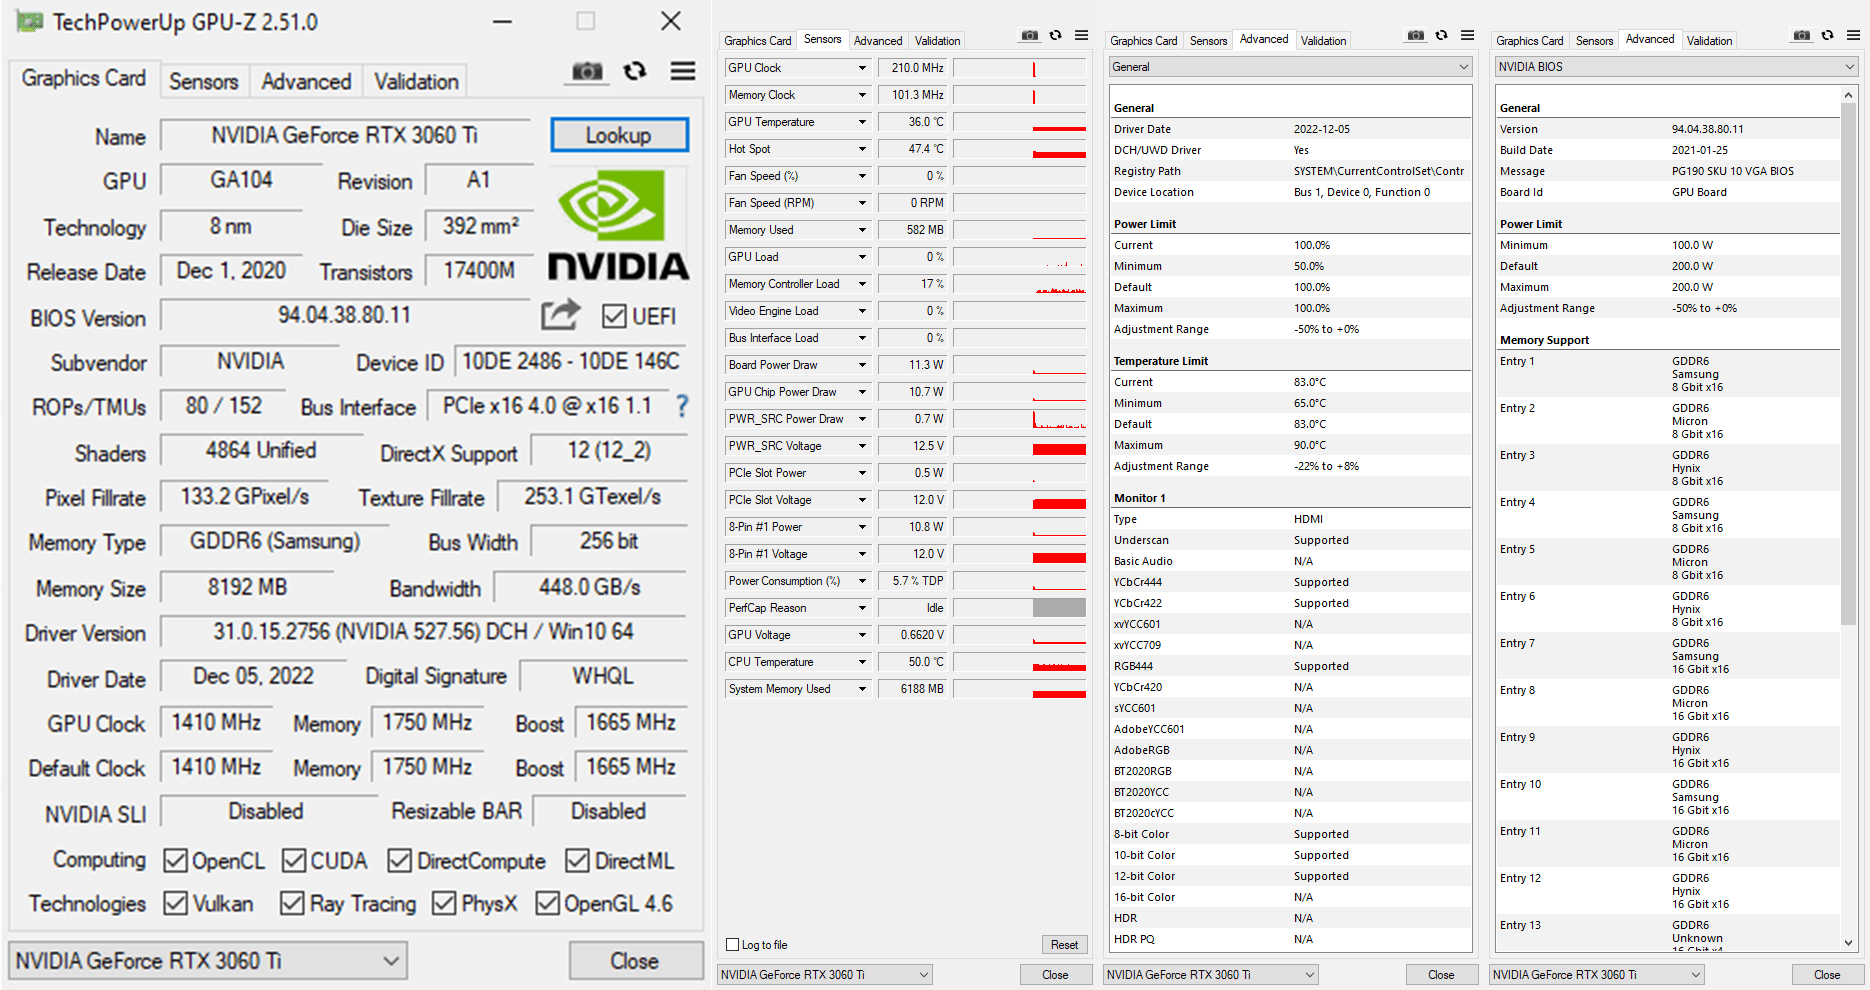The image size is (1870, 990).
Task: Open Fan Speed (RPM) sensor dropdown
Action: [862, 203]
